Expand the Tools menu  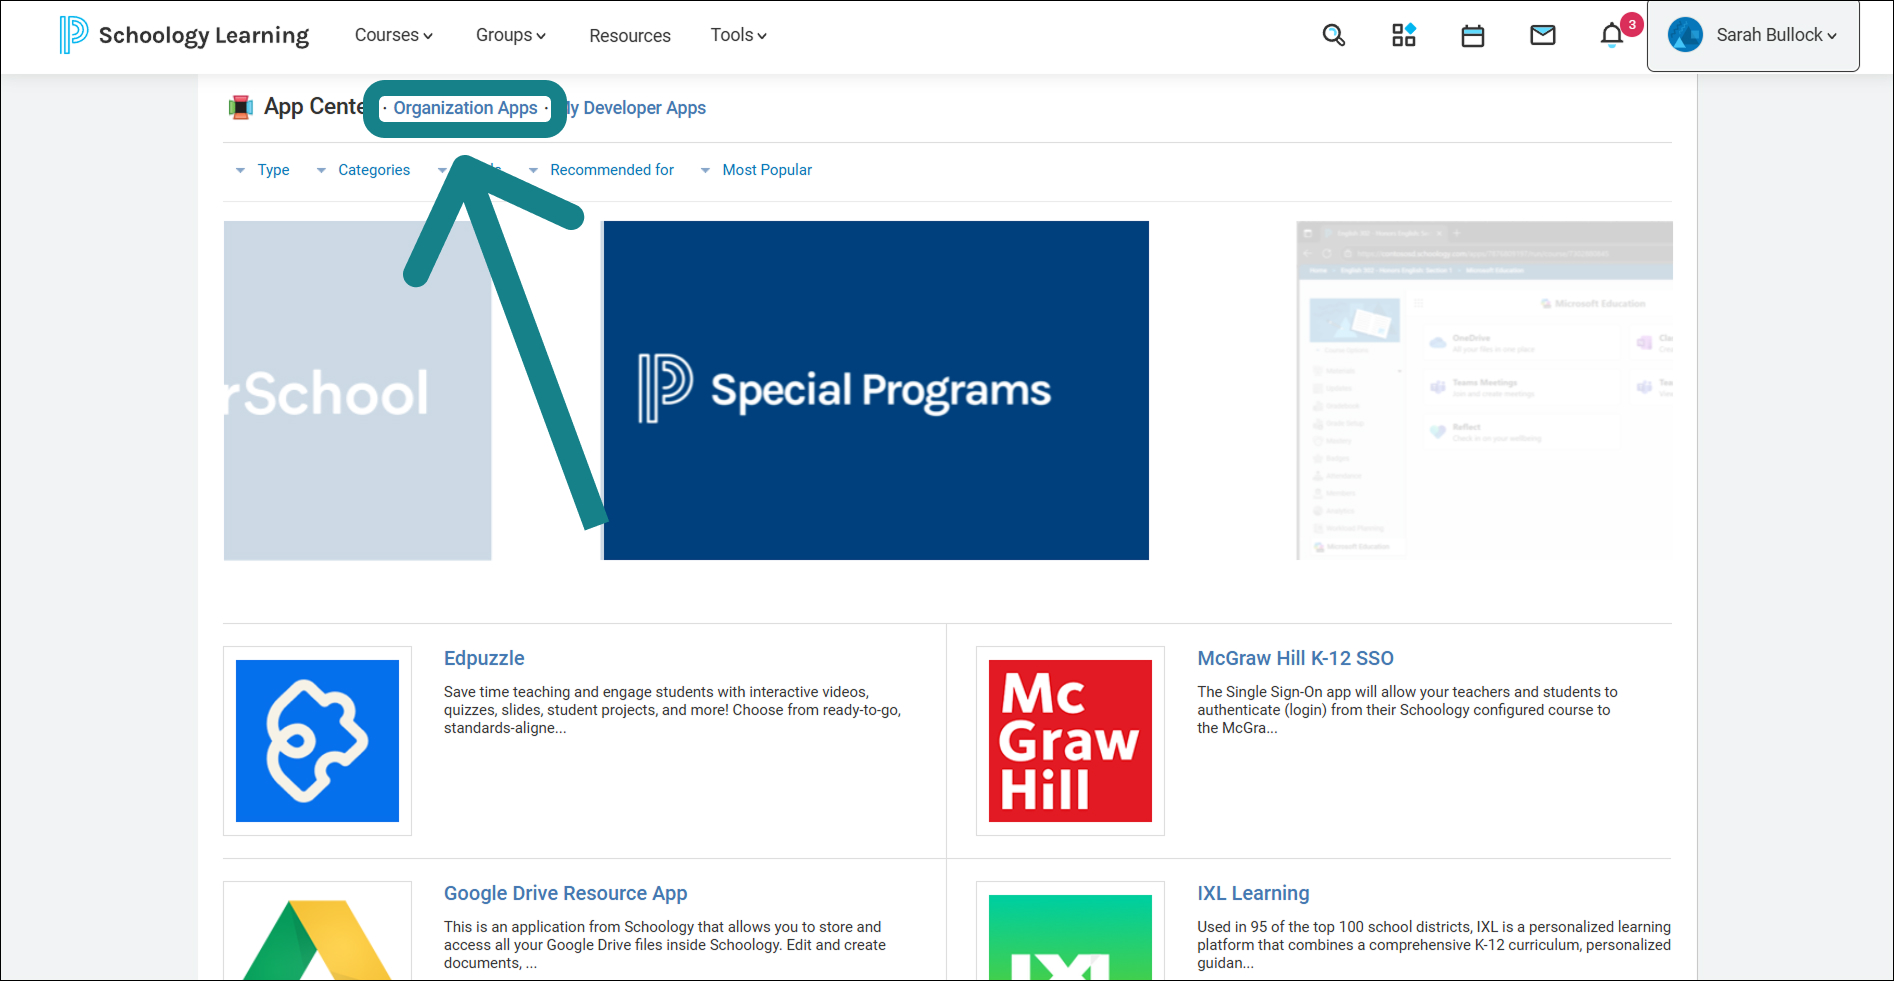point(739,35)
